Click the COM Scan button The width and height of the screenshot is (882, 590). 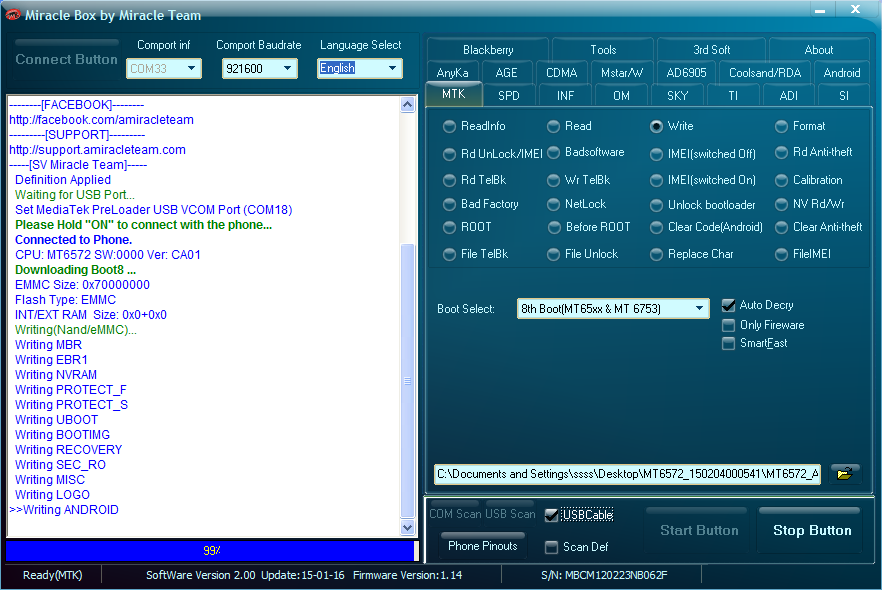click(454, 514)
